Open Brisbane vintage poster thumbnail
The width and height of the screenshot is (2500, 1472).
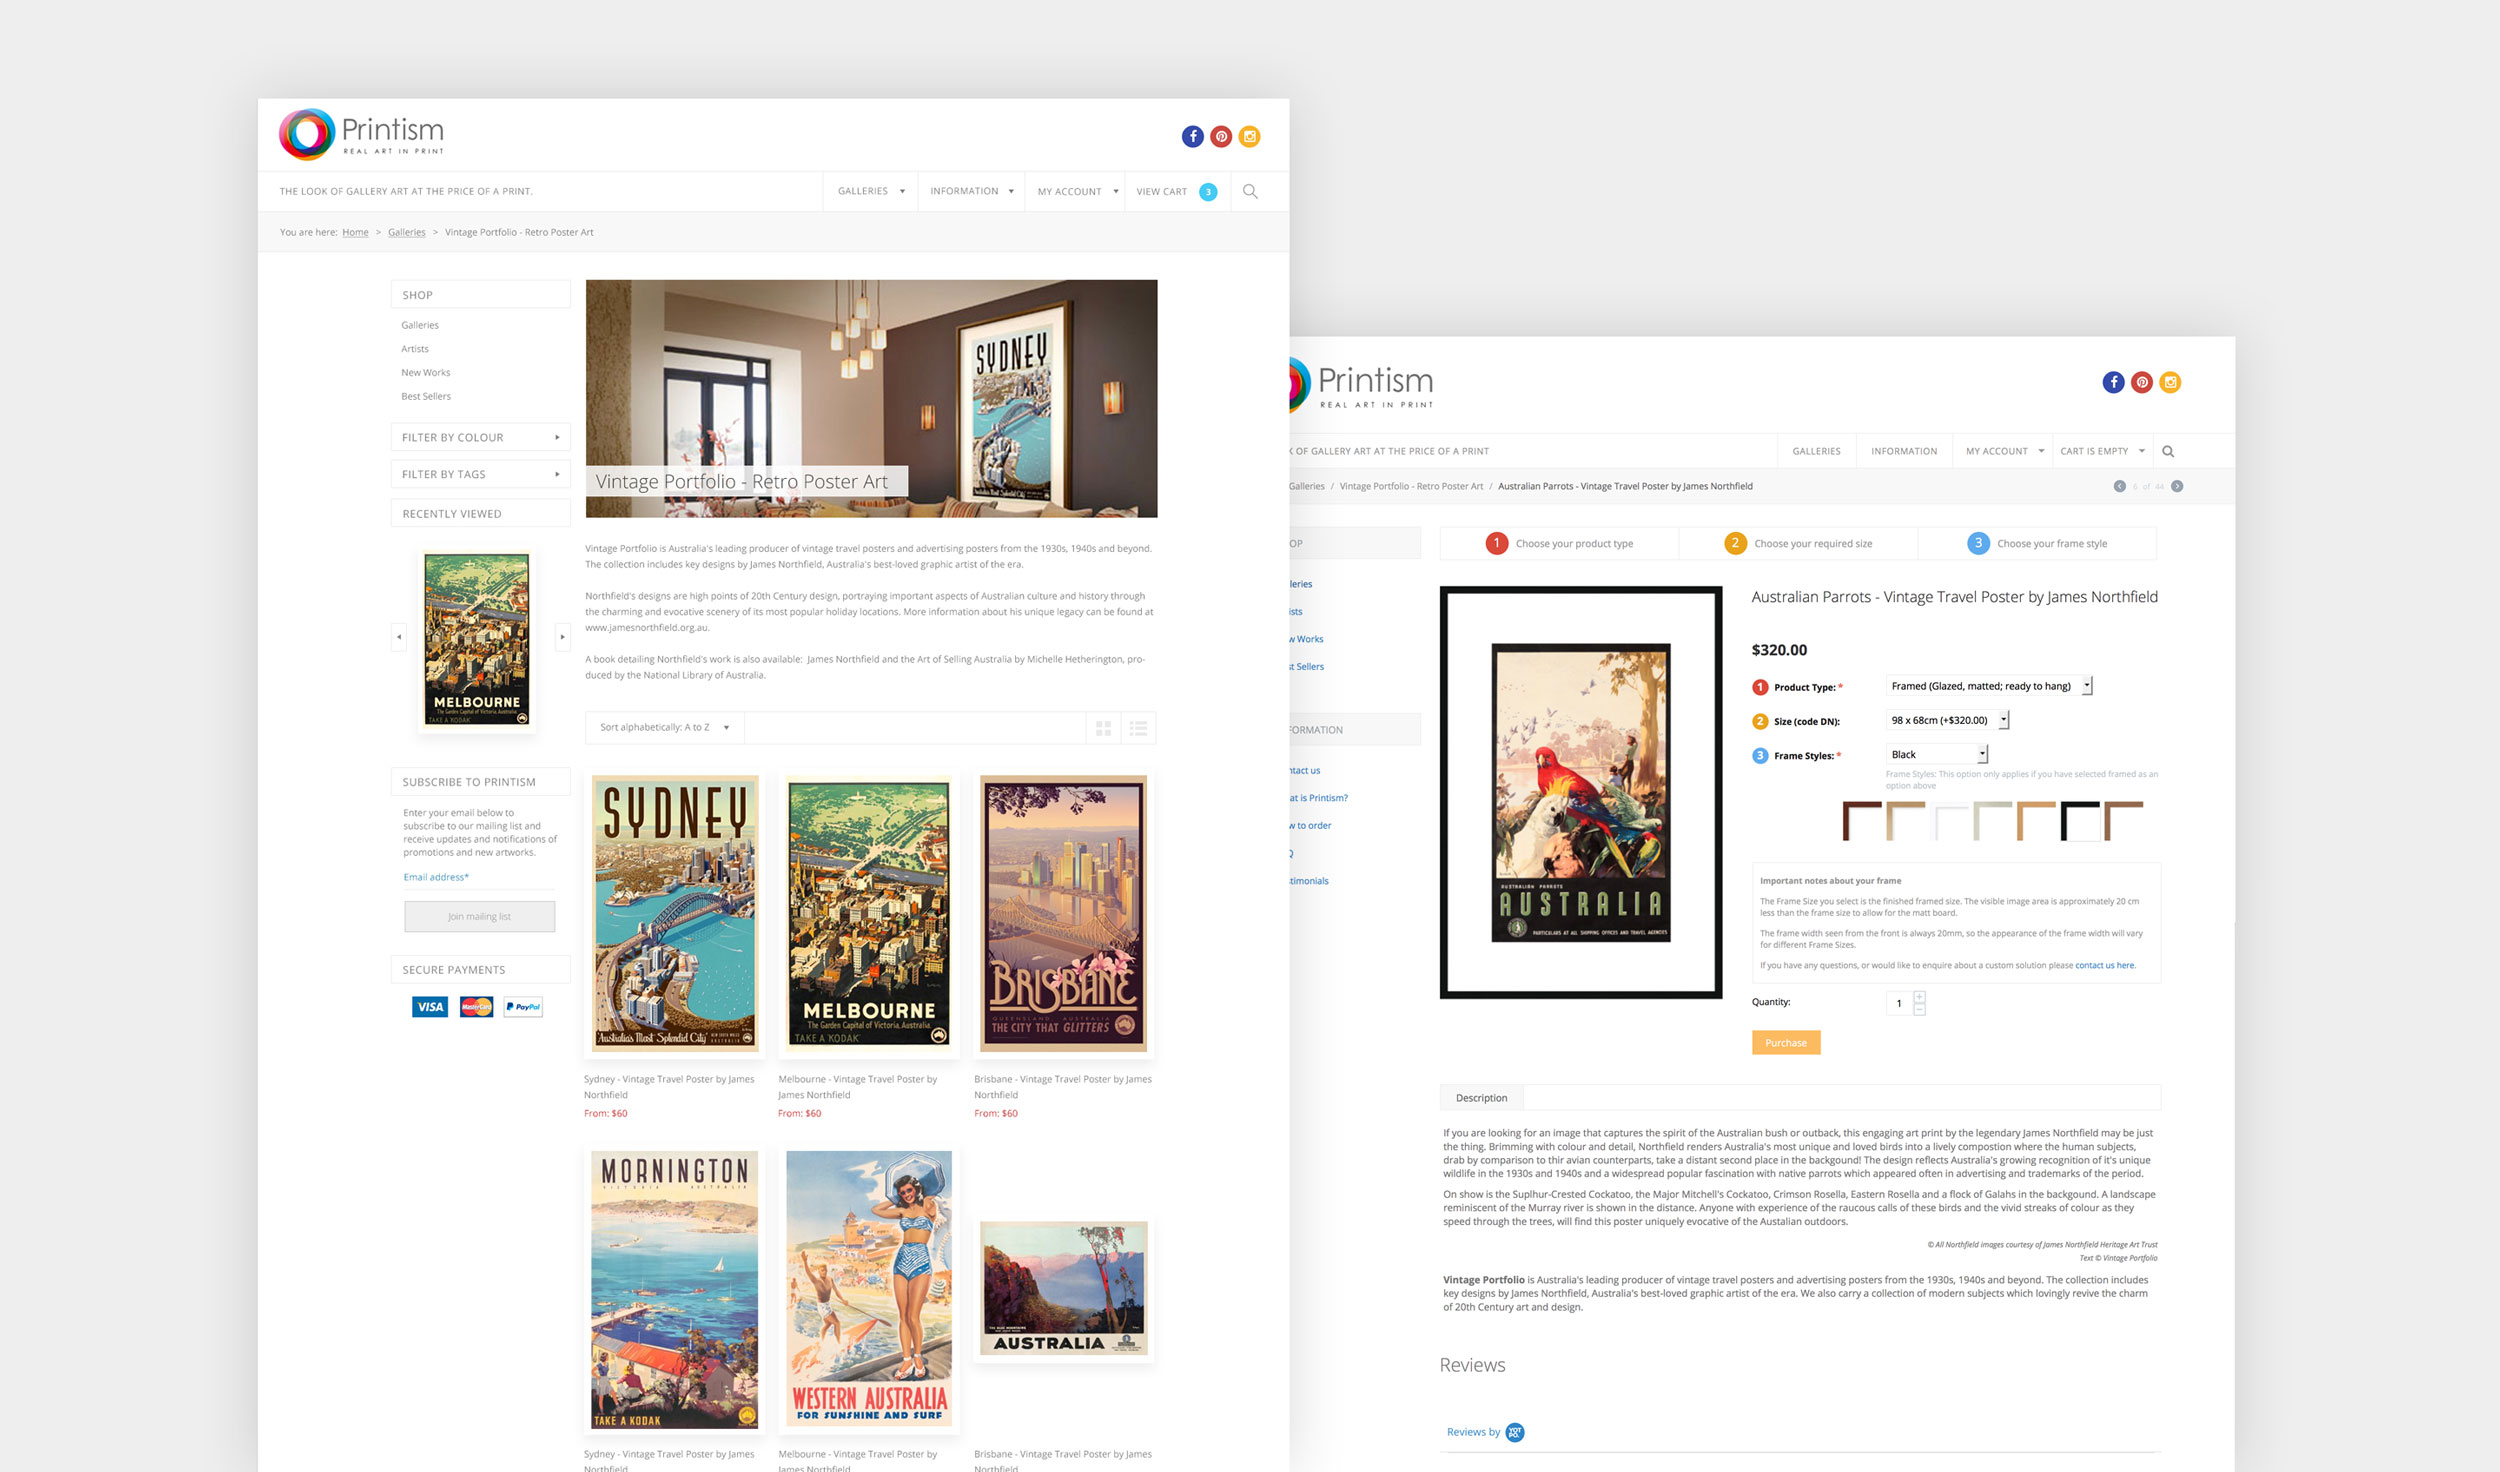[x=1063, y=914]
